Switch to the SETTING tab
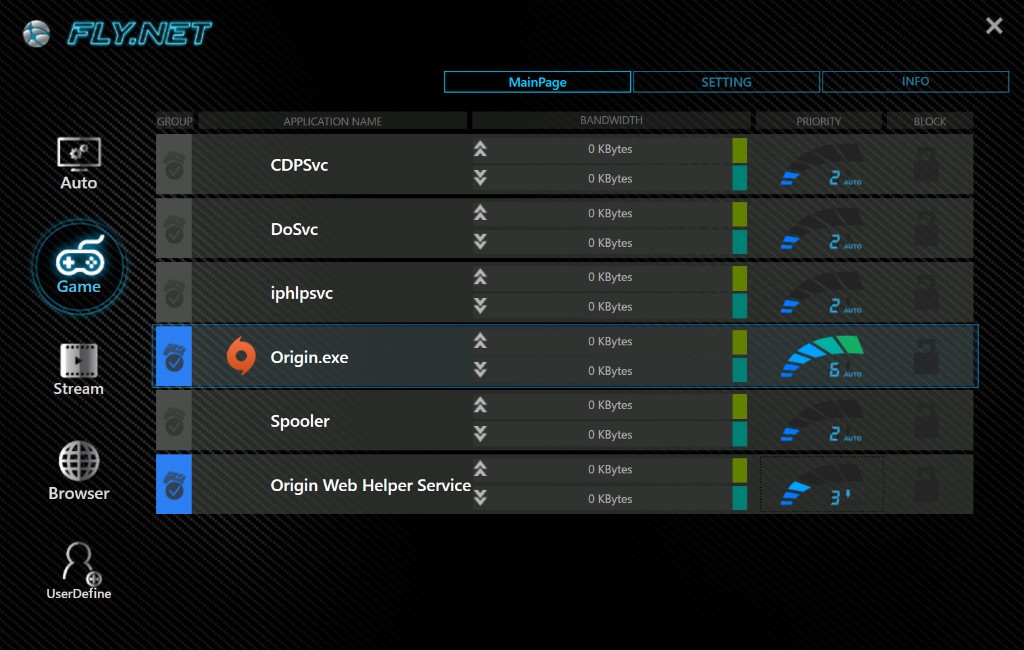This screenshot has height=650, width=1024. pyautogui.click(x=726, y=82)
